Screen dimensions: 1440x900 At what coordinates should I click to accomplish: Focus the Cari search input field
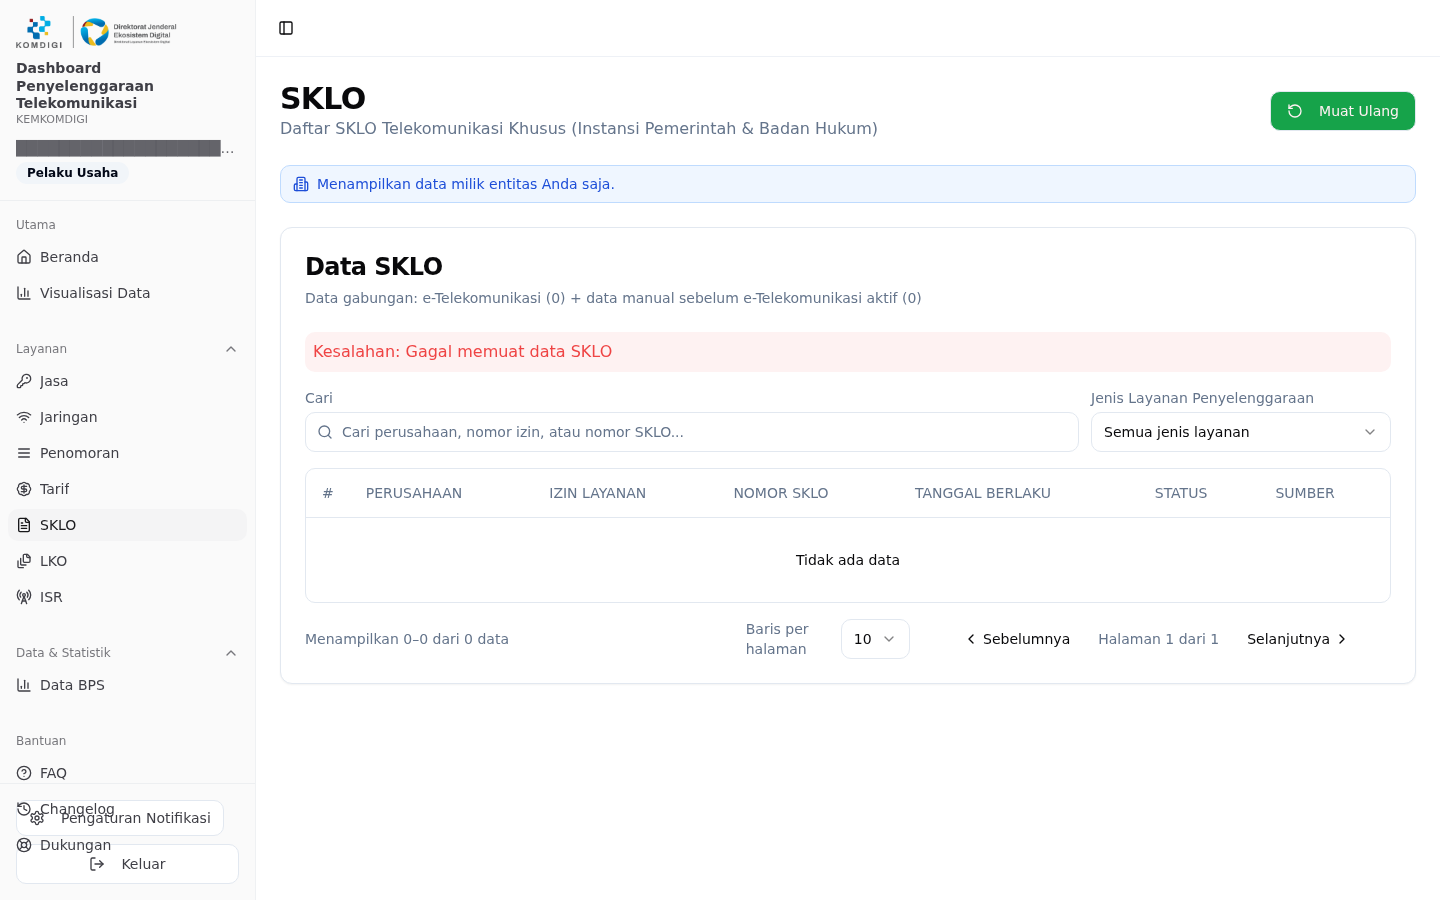(692, 432)
